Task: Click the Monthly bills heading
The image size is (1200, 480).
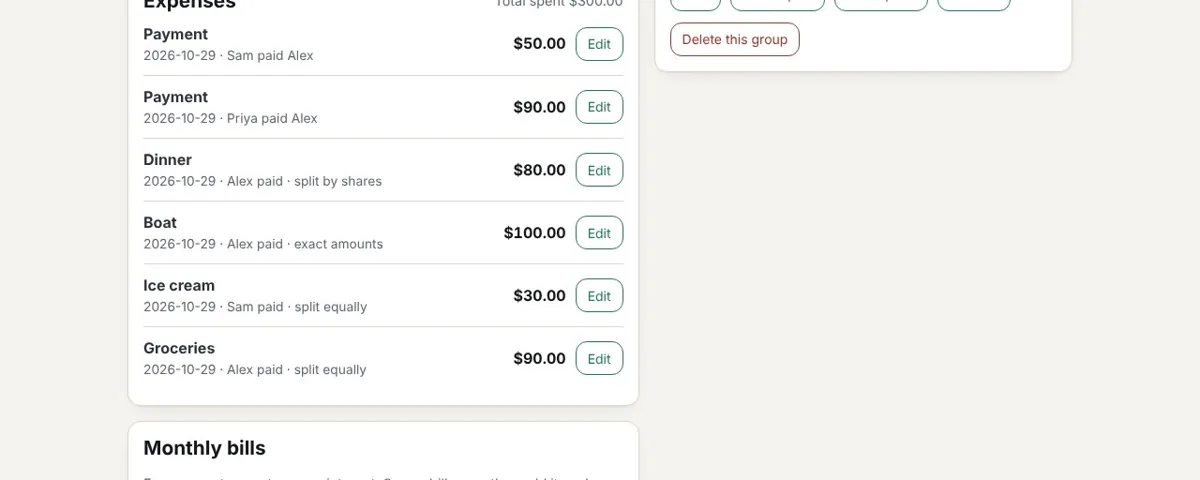Action: pos(204,448)
